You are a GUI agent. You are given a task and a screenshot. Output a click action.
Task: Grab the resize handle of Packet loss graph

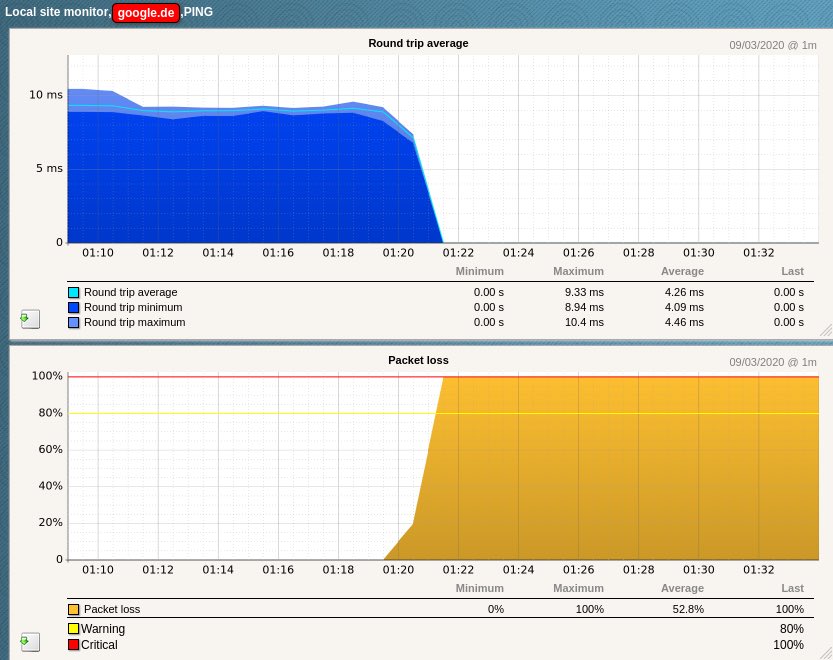(x=826, y=654)
